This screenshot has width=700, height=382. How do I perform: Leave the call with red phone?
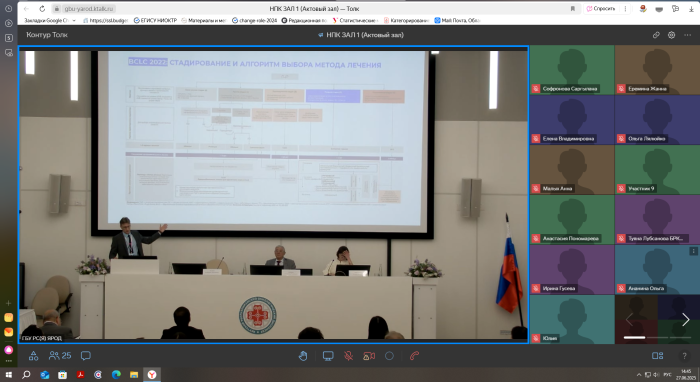(414, 356)
